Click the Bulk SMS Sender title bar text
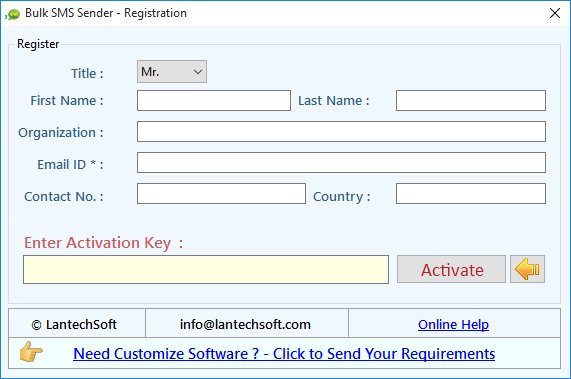 [x=106, y=13]
